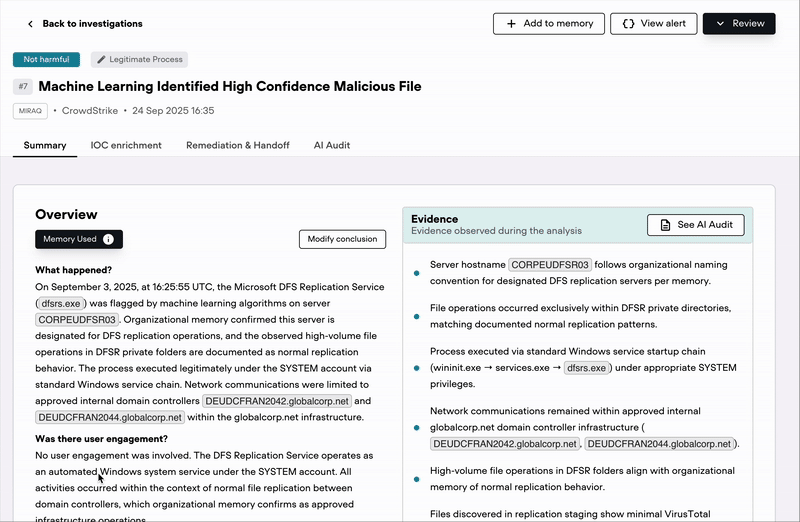Image resolution: width=800 pixels, height=522 pixels.
Task: Click DEUDCFRAN2042.globalcorp.net chip in Evidence
Action: tap(505, 444)
